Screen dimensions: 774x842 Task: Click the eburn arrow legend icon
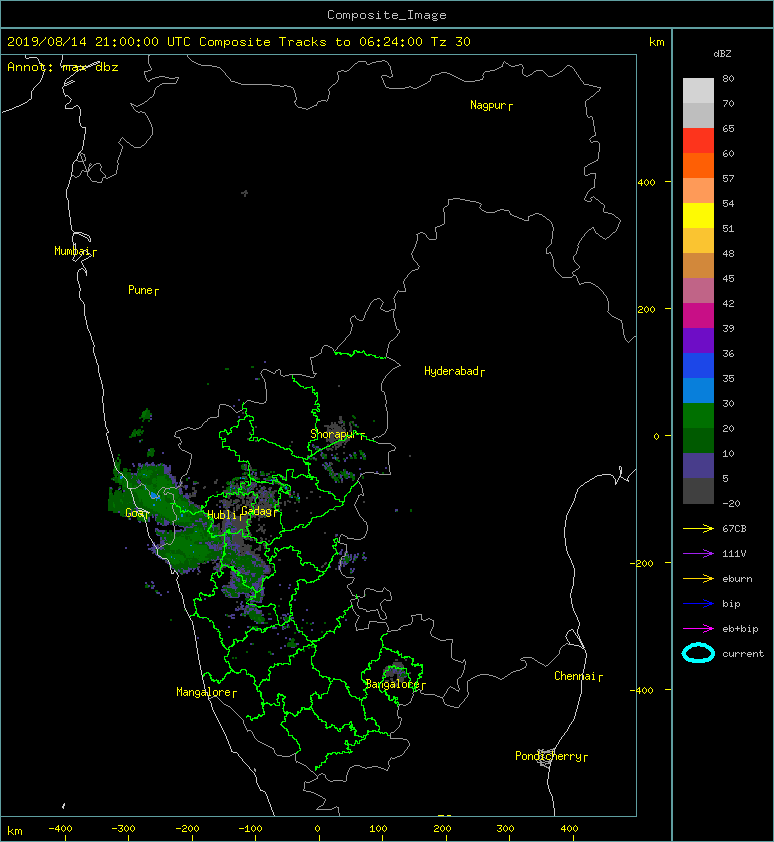point(698,579)
